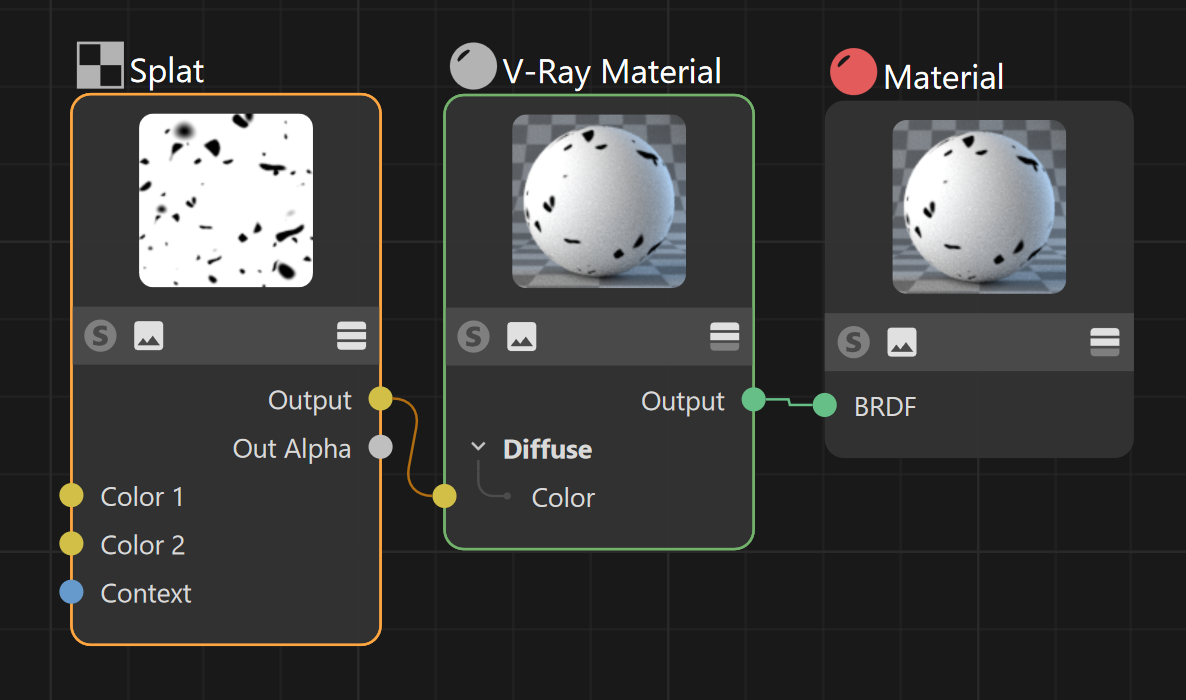
Task: Click the BRDF green input socket
Action: (x=824, y=405)
